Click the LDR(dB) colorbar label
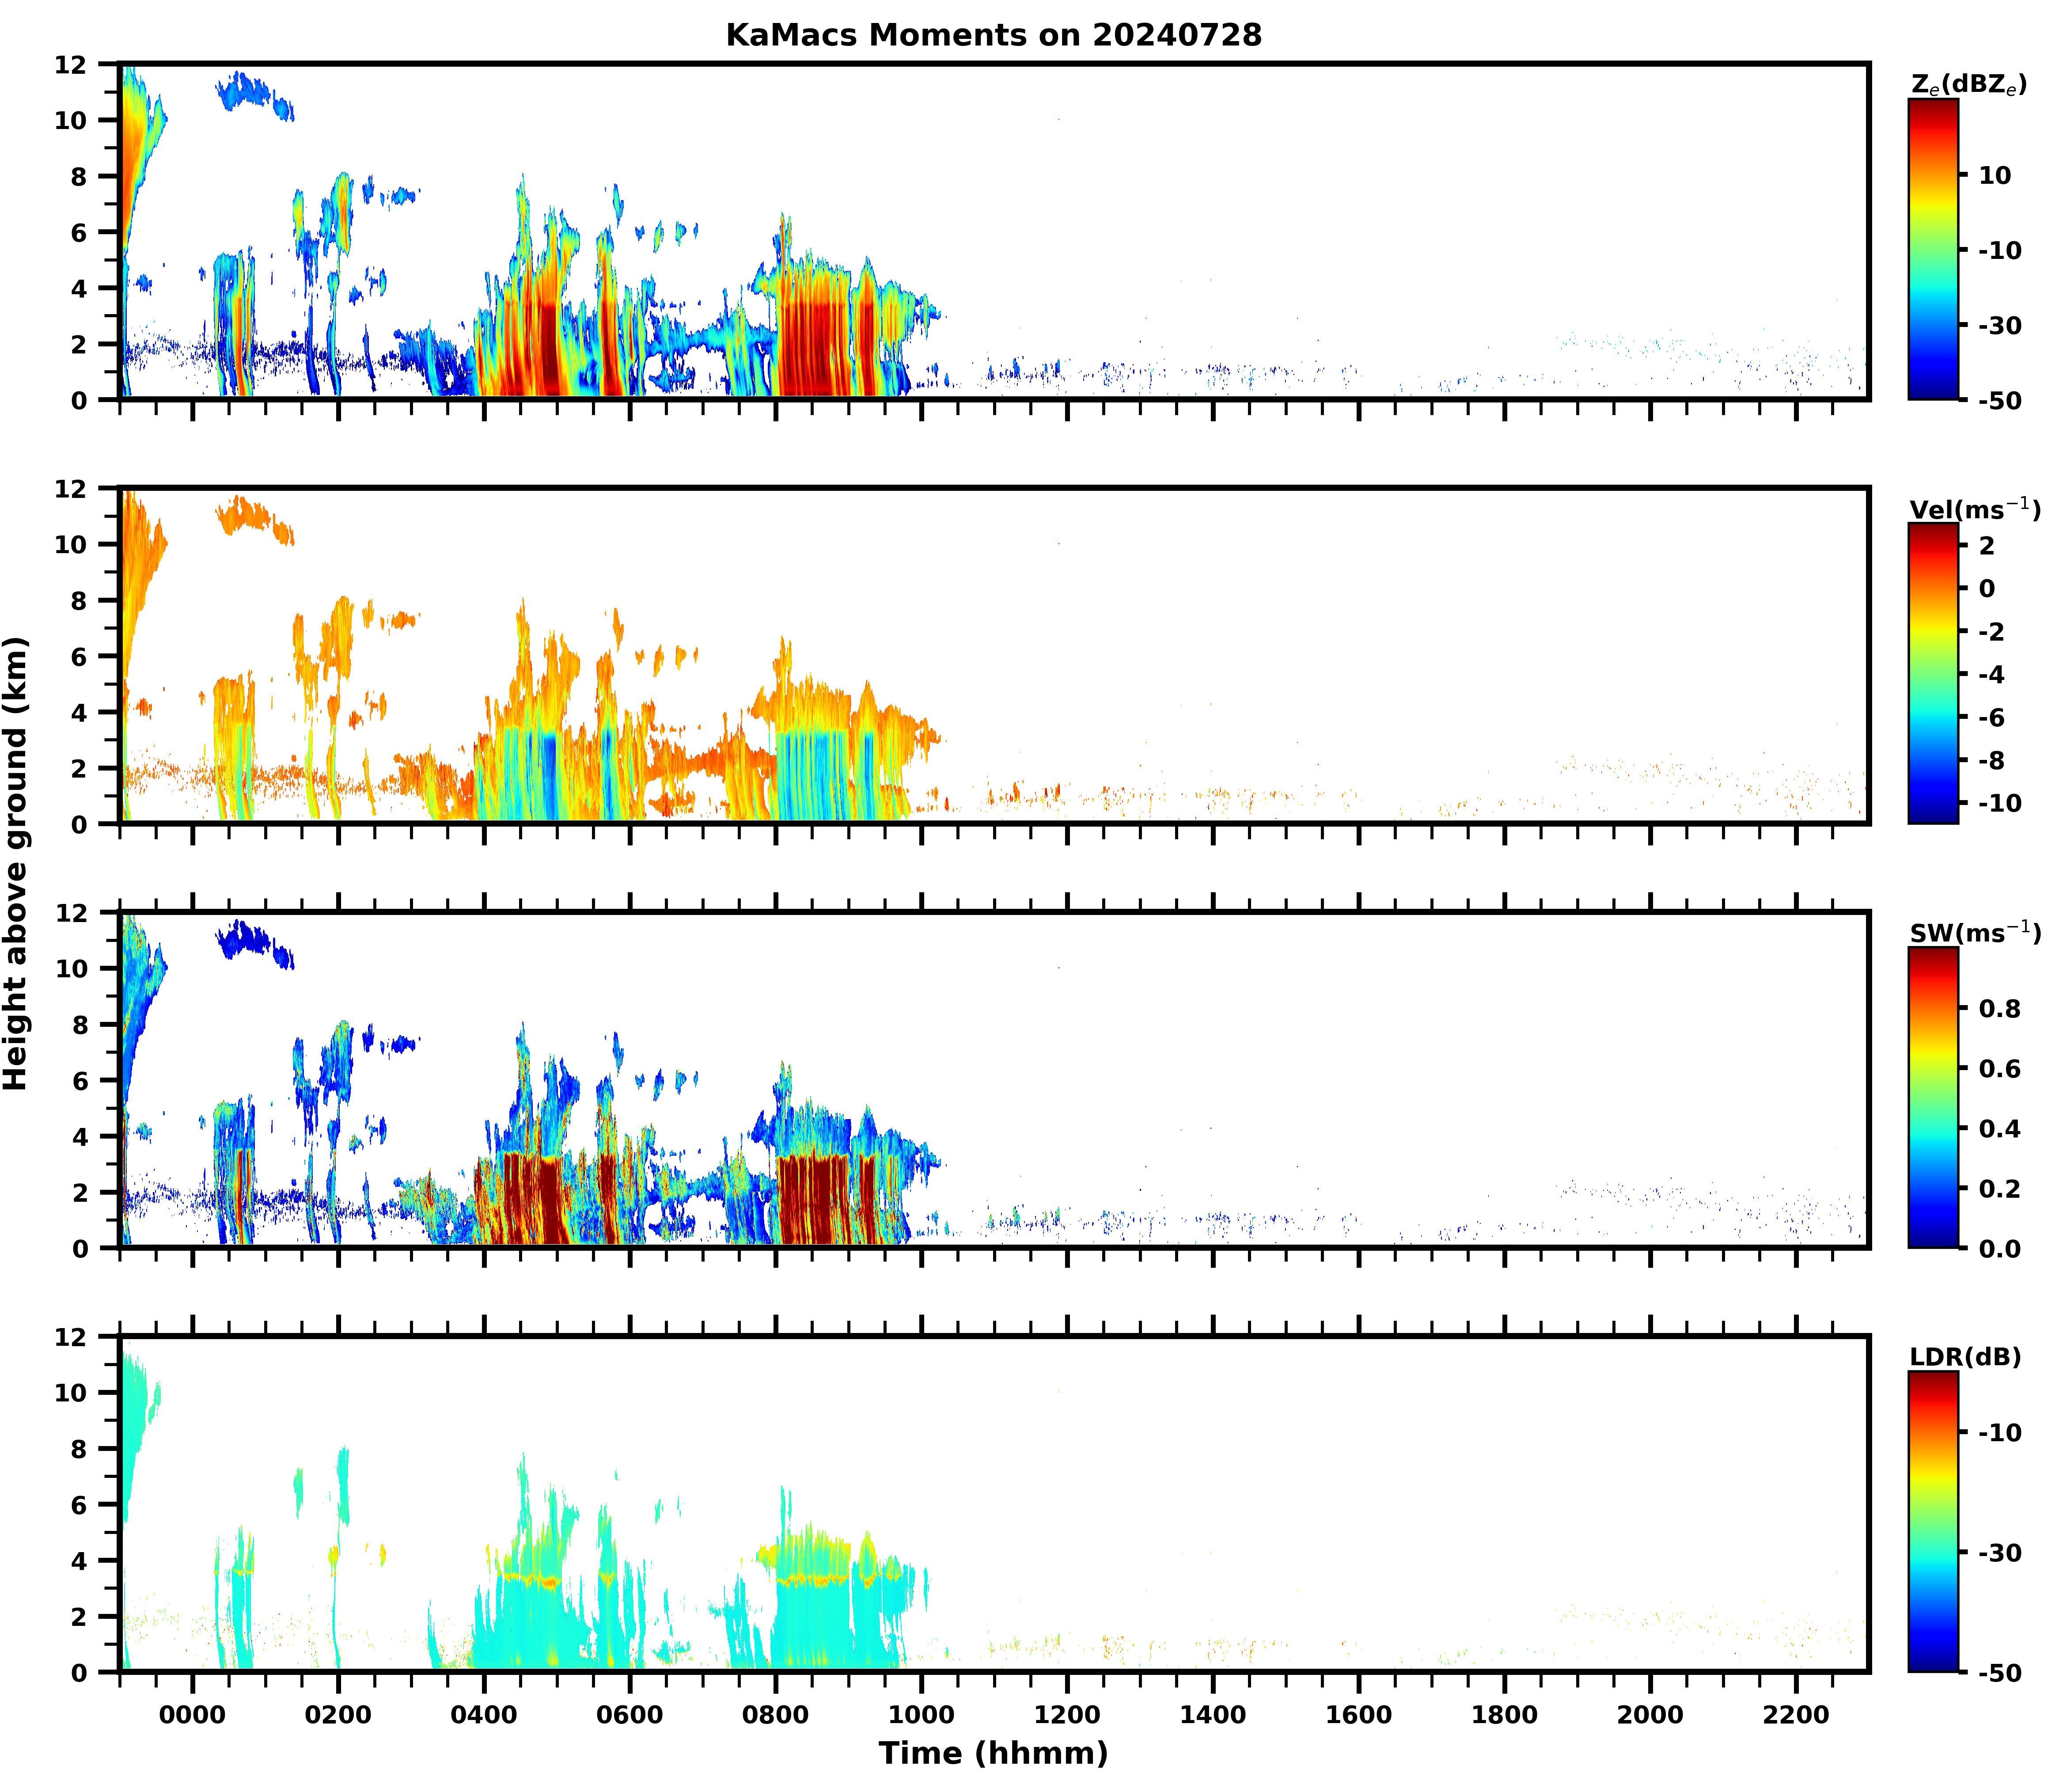This screenshot has height=1792, width=2063. click(1965, 1357)
